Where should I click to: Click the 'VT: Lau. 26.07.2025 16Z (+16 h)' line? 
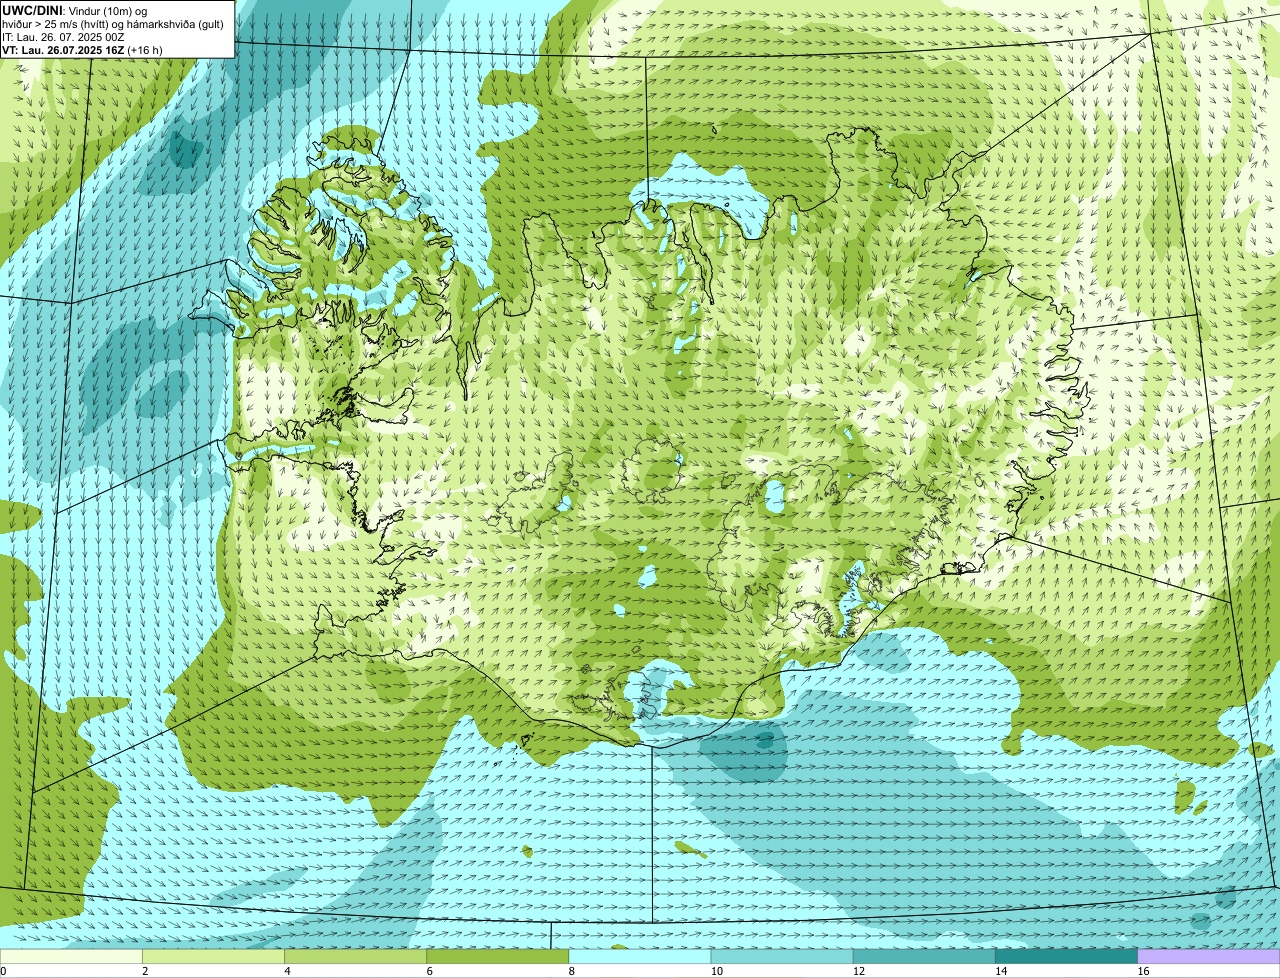coord(82,50)
